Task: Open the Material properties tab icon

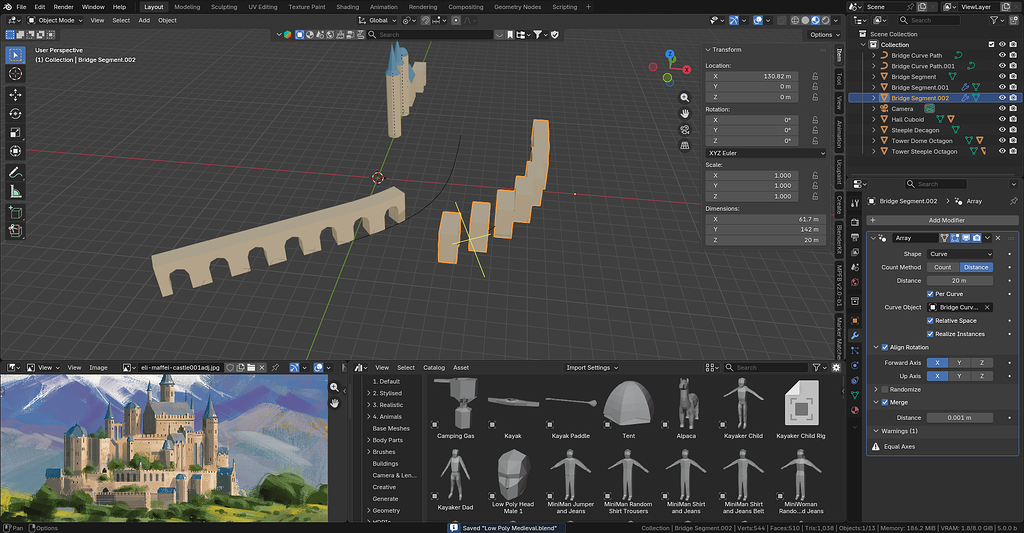Action: point(855,410)
